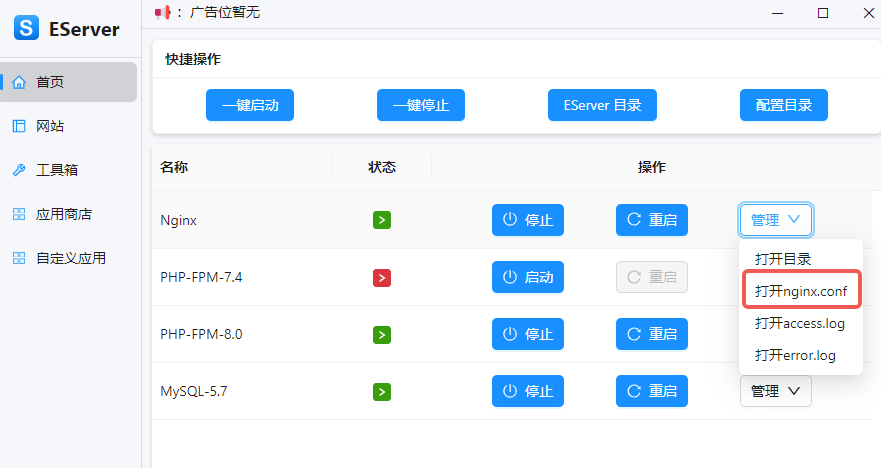This screenshot has width=881, height=468.
Task: Click the EServer logo icon
Action: pyautogui.click(x=27, y=29)
